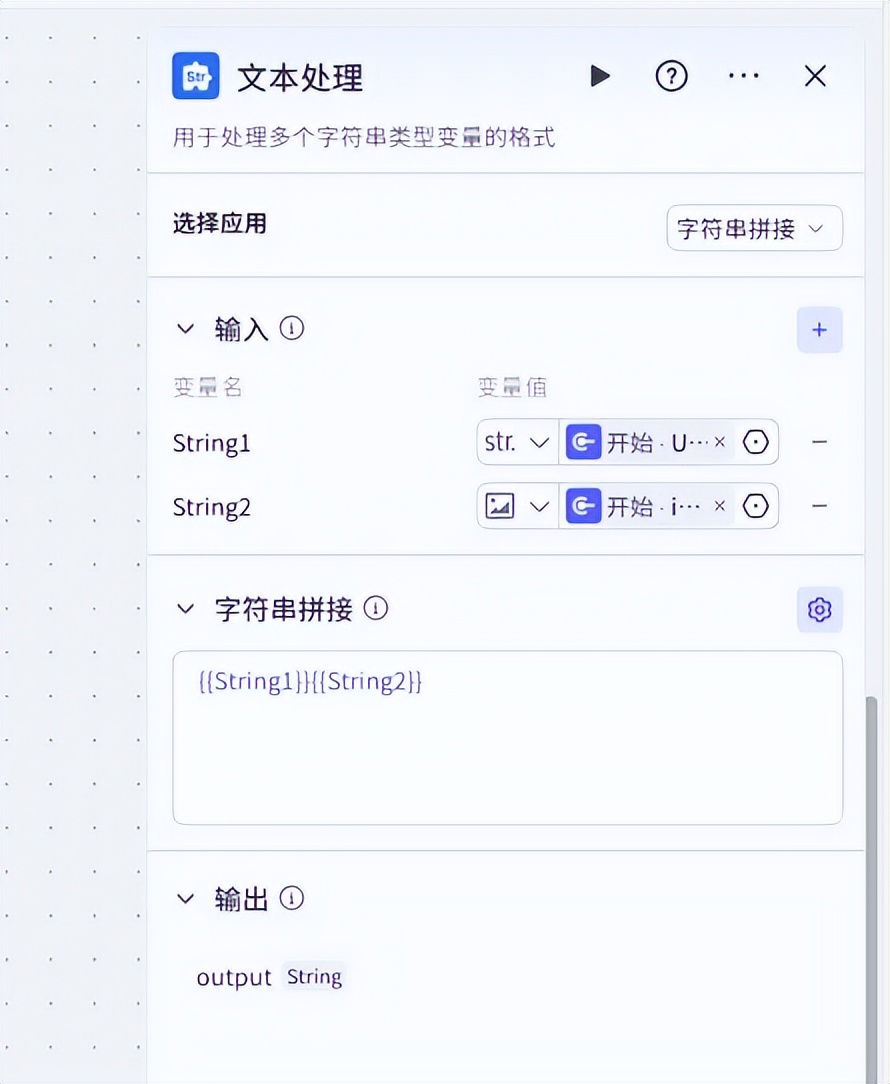890x1084 pixels.
Task: Collapse the 字符串拼接 section
Action: [185, 609]
